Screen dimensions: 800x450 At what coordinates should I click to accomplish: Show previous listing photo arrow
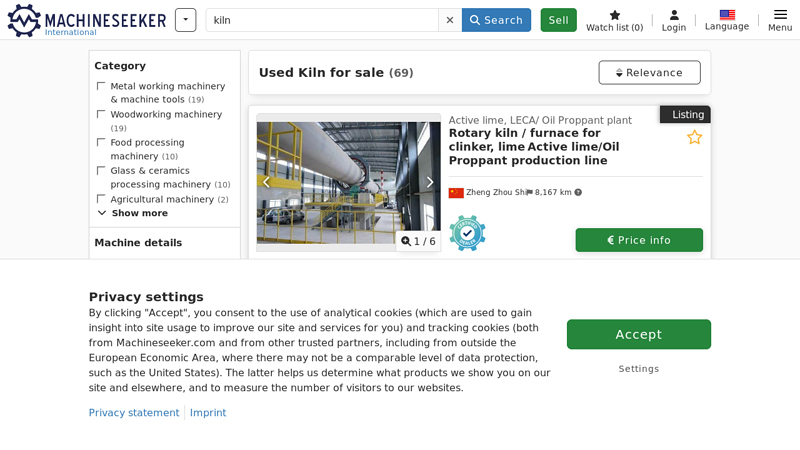click(266, 182)
